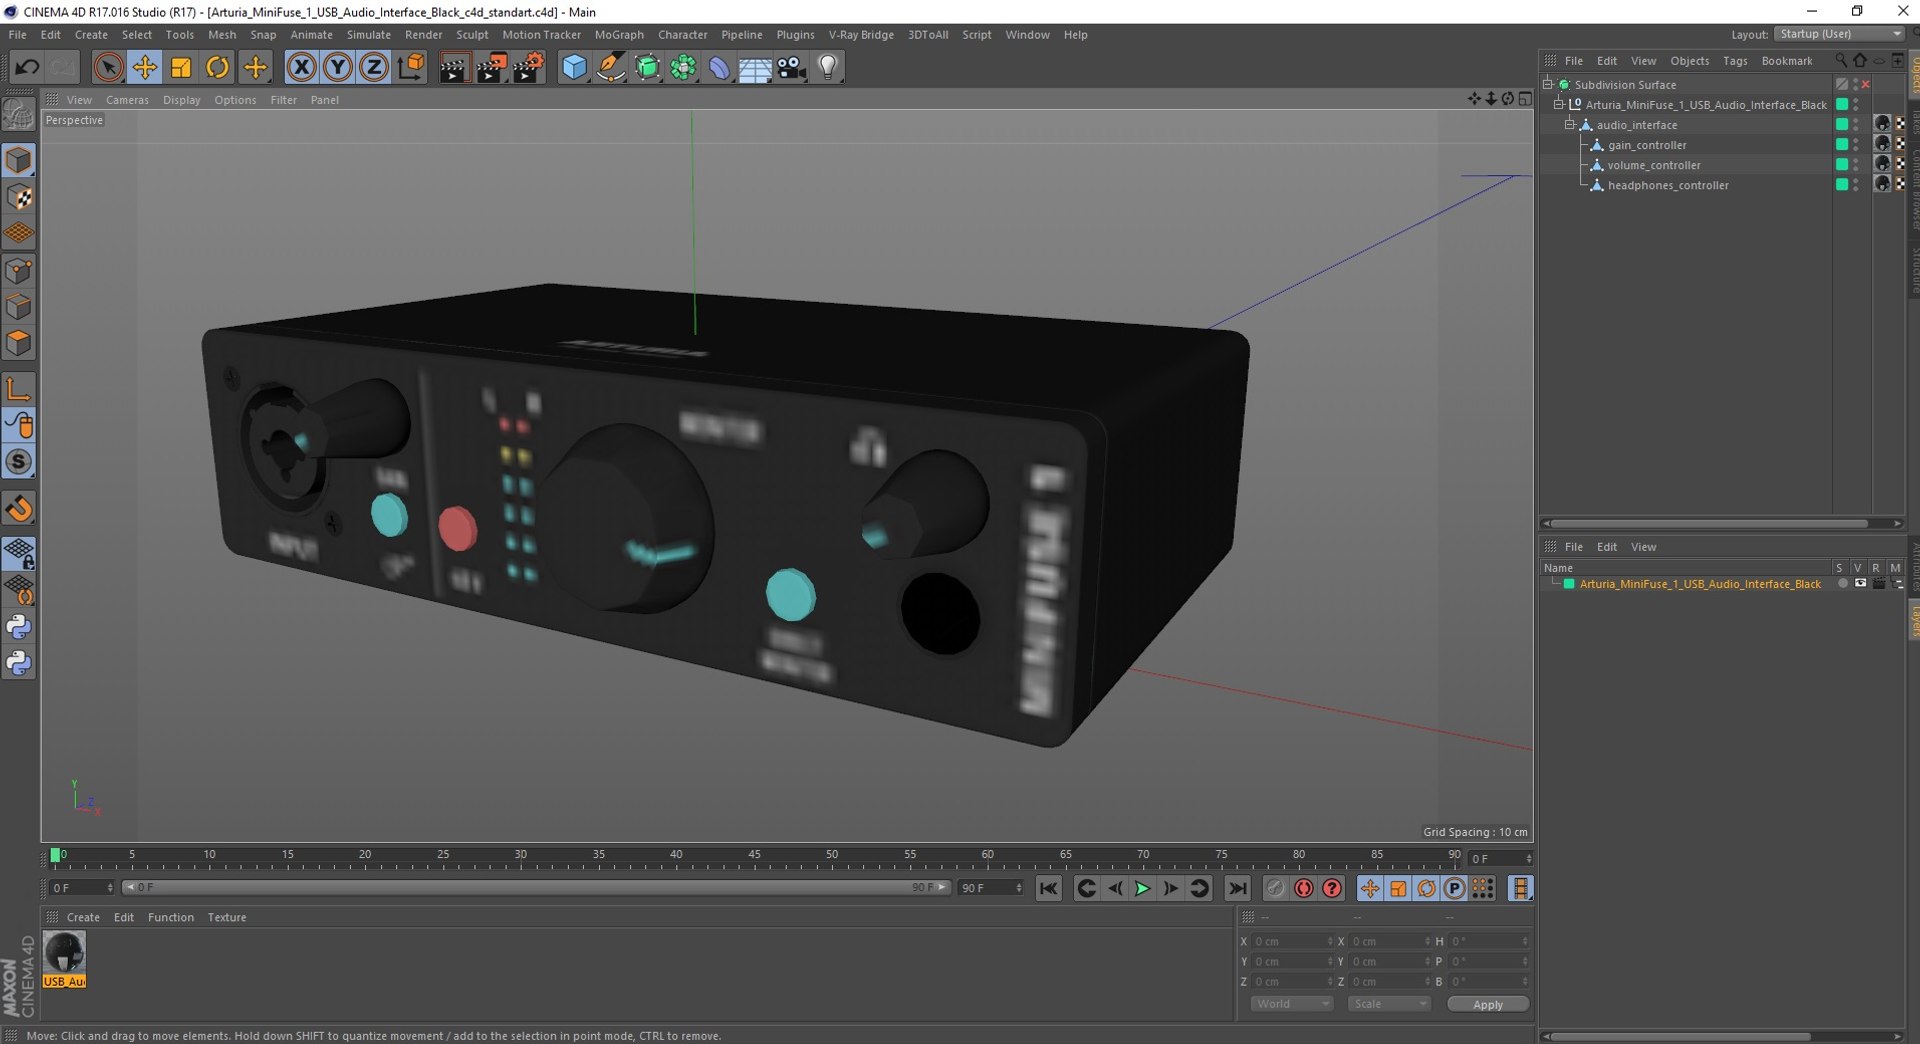Open the viewport Cameras menu
The height and width of the screenshot is (1044, 1920).
127,100
